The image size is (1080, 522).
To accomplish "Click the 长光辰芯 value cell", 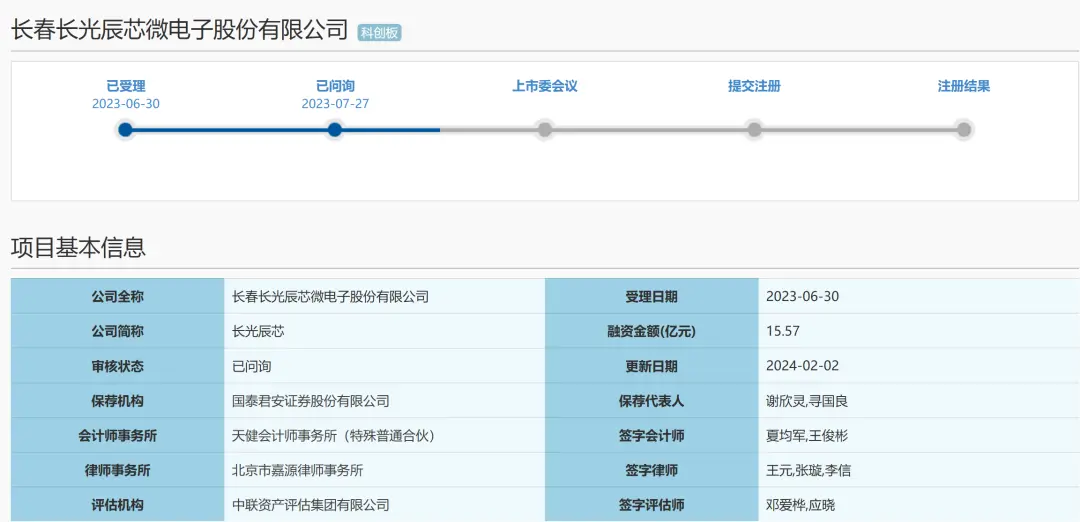I will tap(384, 331).
